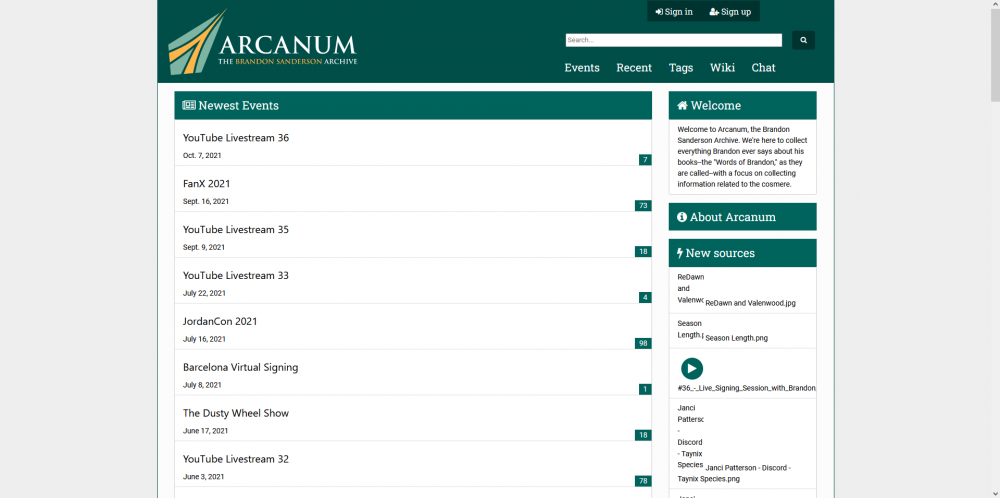Click the search magnifier button

click(x=803, y=40)
